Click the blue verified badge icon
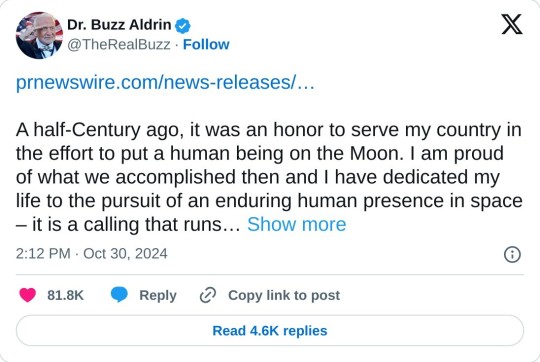This screenshot has height=362, width=540. [183, 26]
